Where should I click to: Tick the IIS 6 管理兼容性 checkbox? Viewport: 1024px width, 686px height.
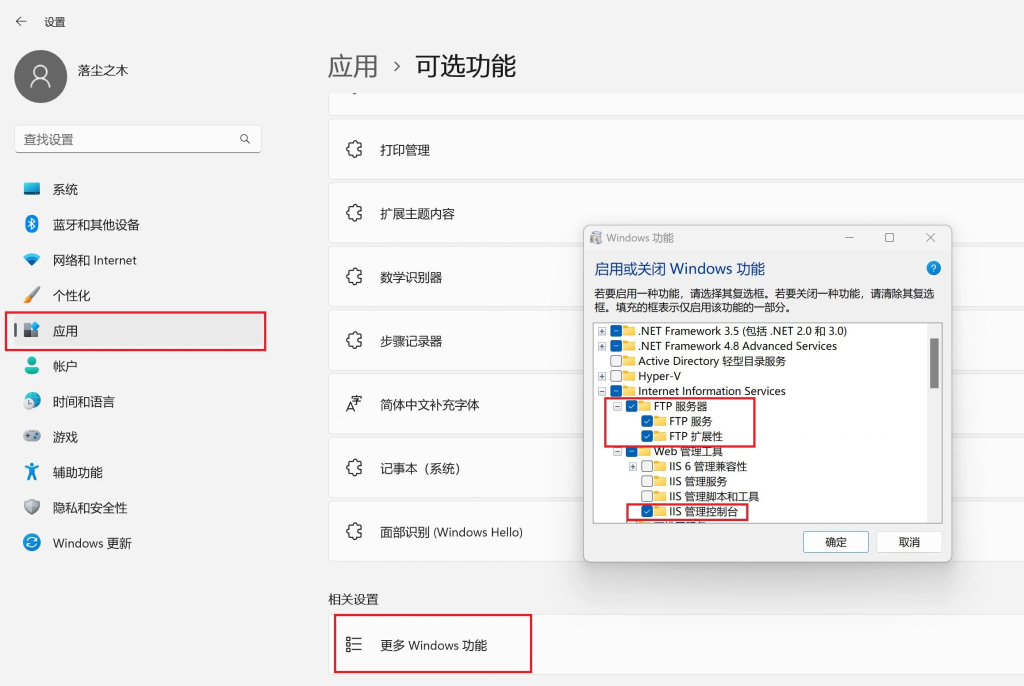pos(647,466)
